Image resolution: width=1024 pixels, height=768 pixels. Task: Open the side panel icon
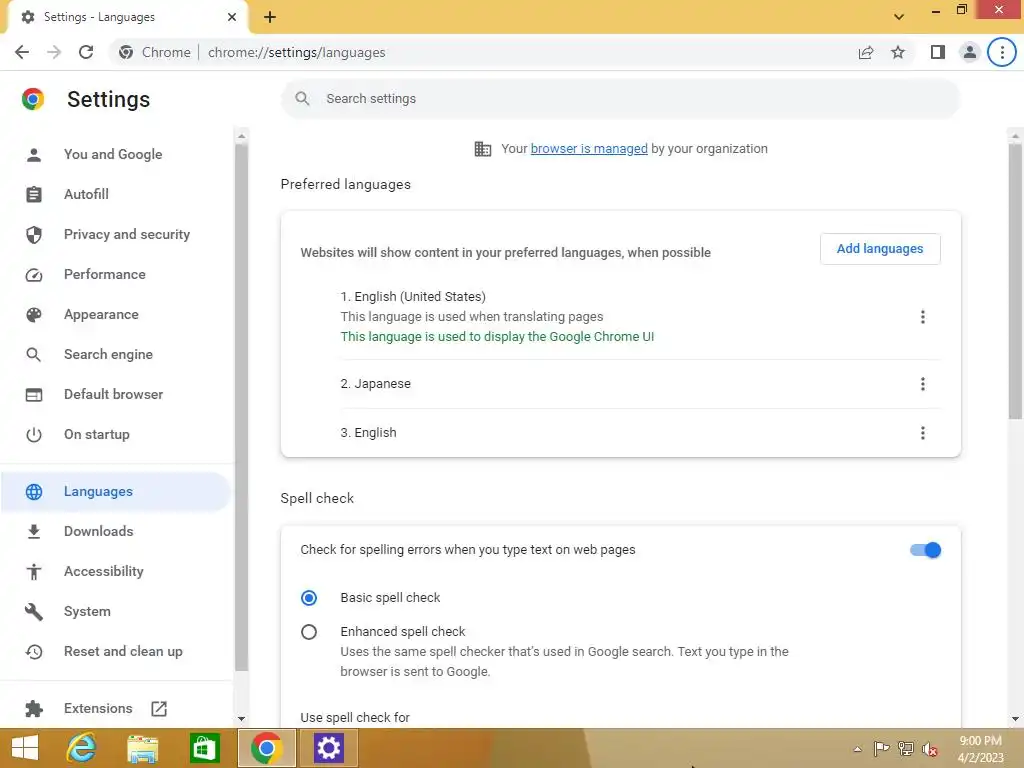[938, 52]
